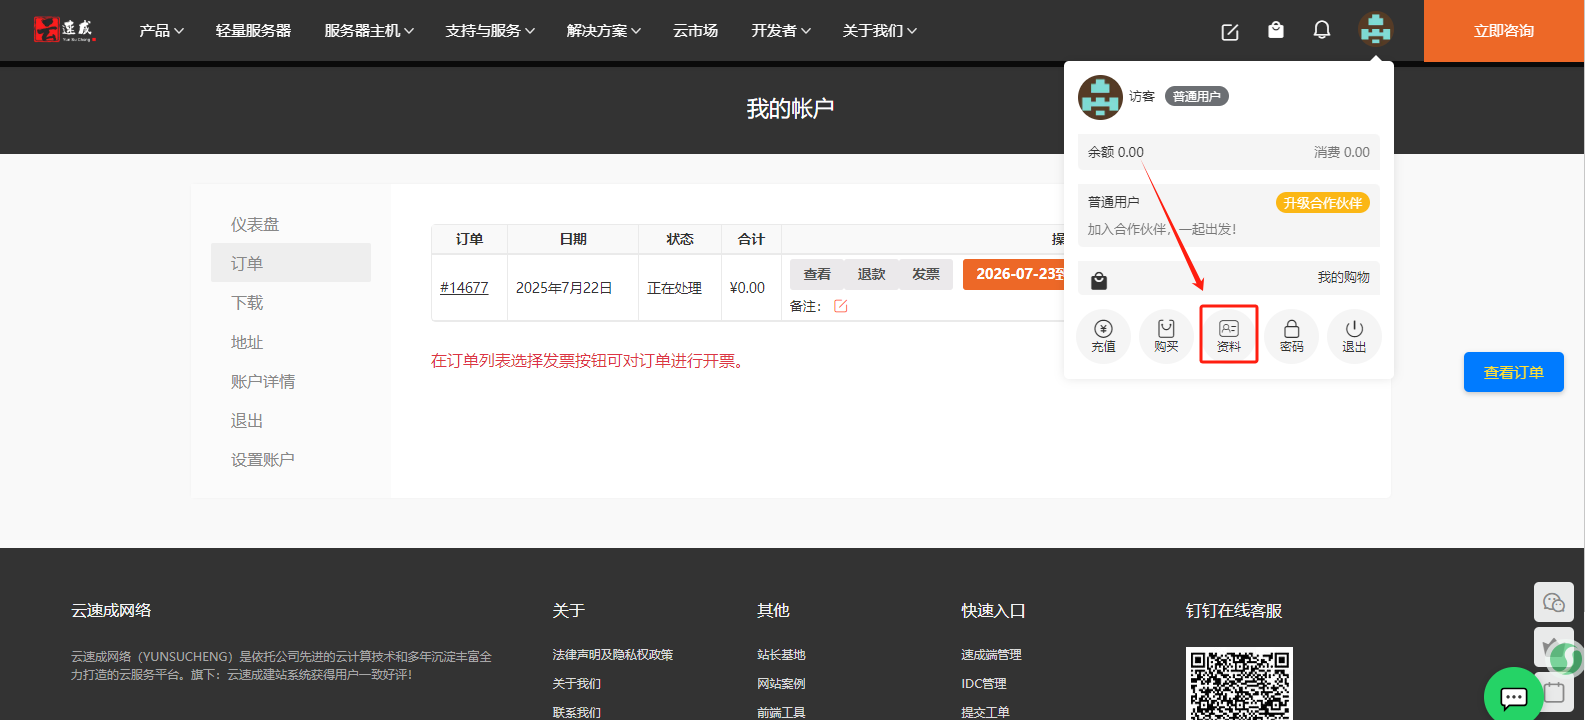
Task: Open order link #14677
Action: (464, 288)
